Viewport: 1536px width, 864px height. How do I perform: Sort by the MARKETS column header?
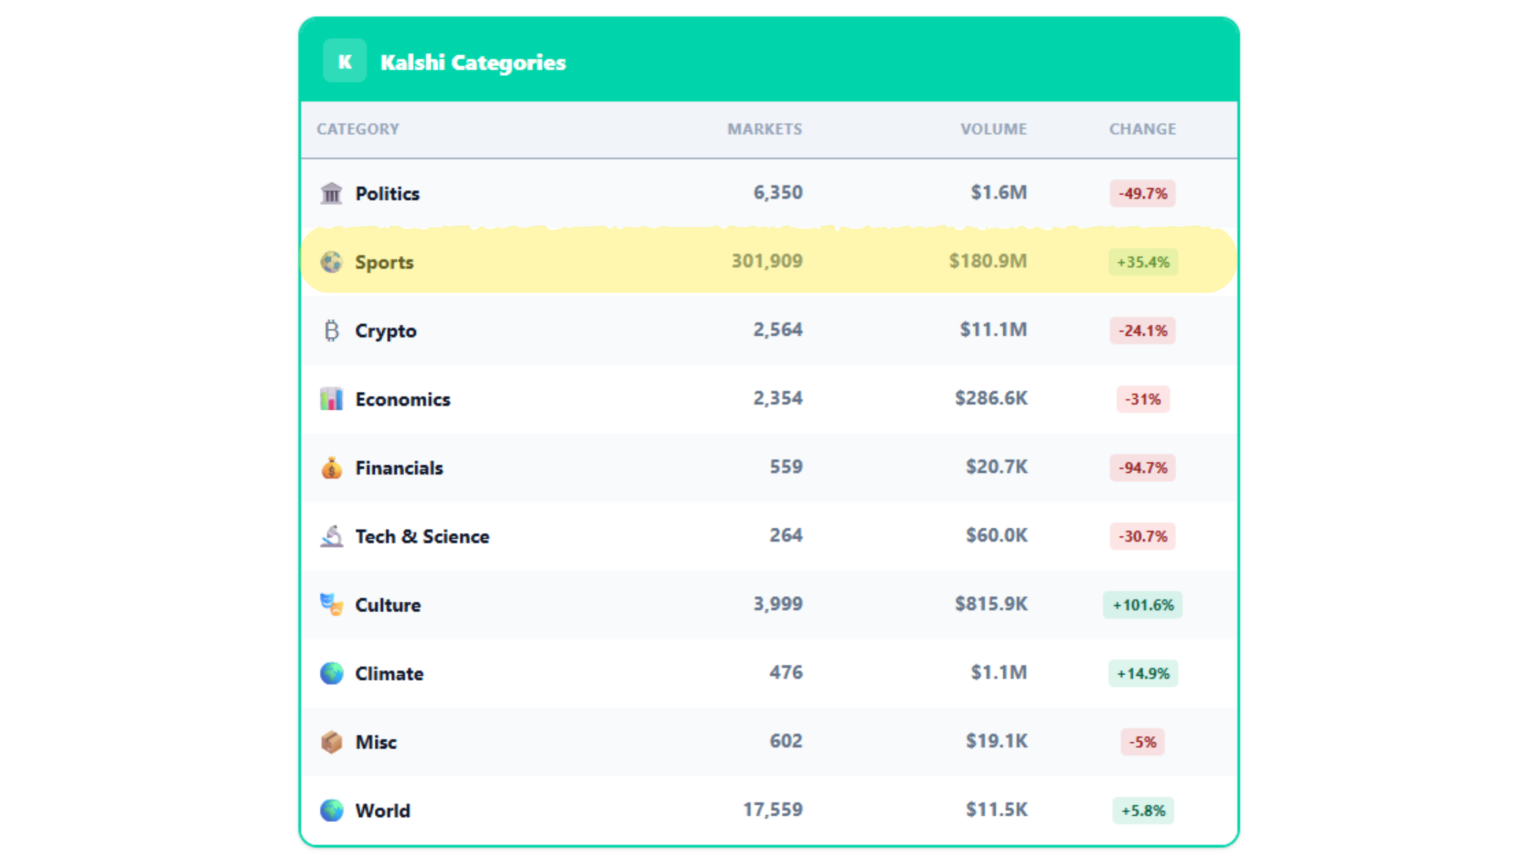(x=764, y=129)
